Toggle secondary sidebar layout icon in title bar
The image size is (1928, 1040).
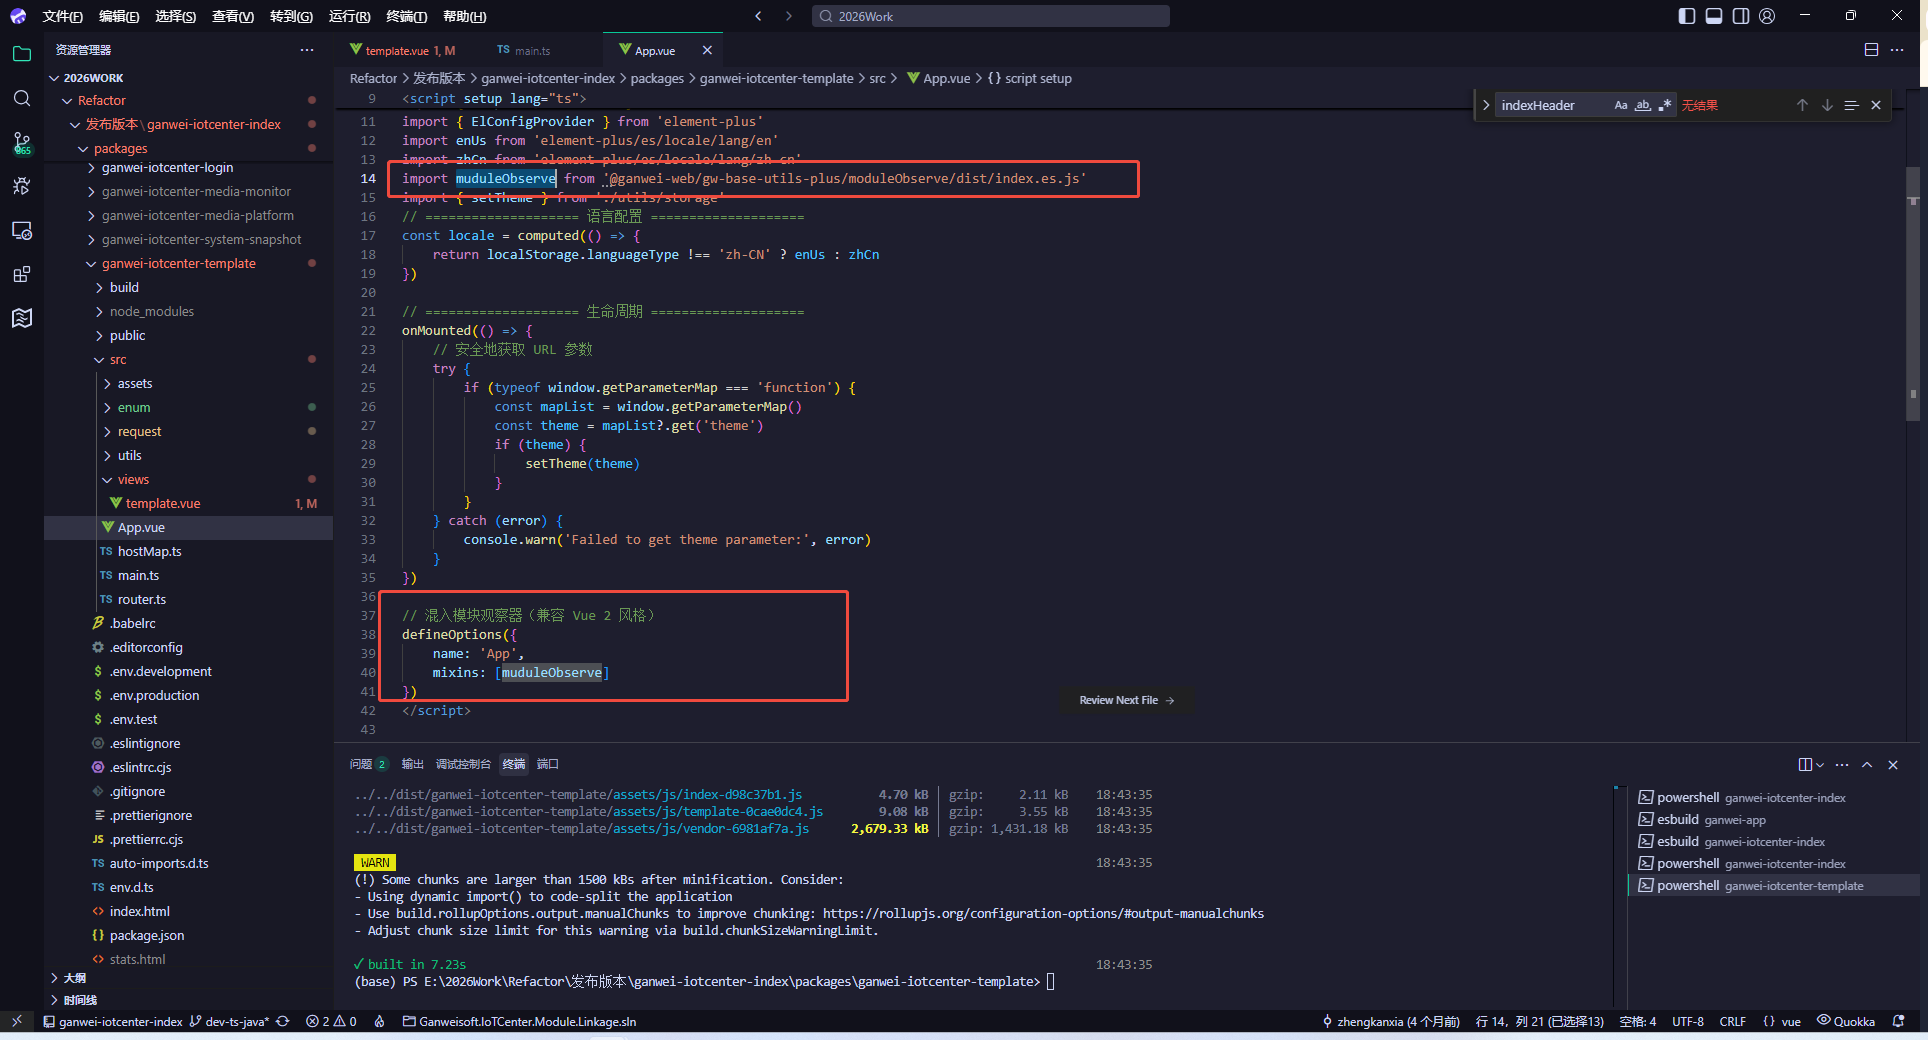point(1741,16)
